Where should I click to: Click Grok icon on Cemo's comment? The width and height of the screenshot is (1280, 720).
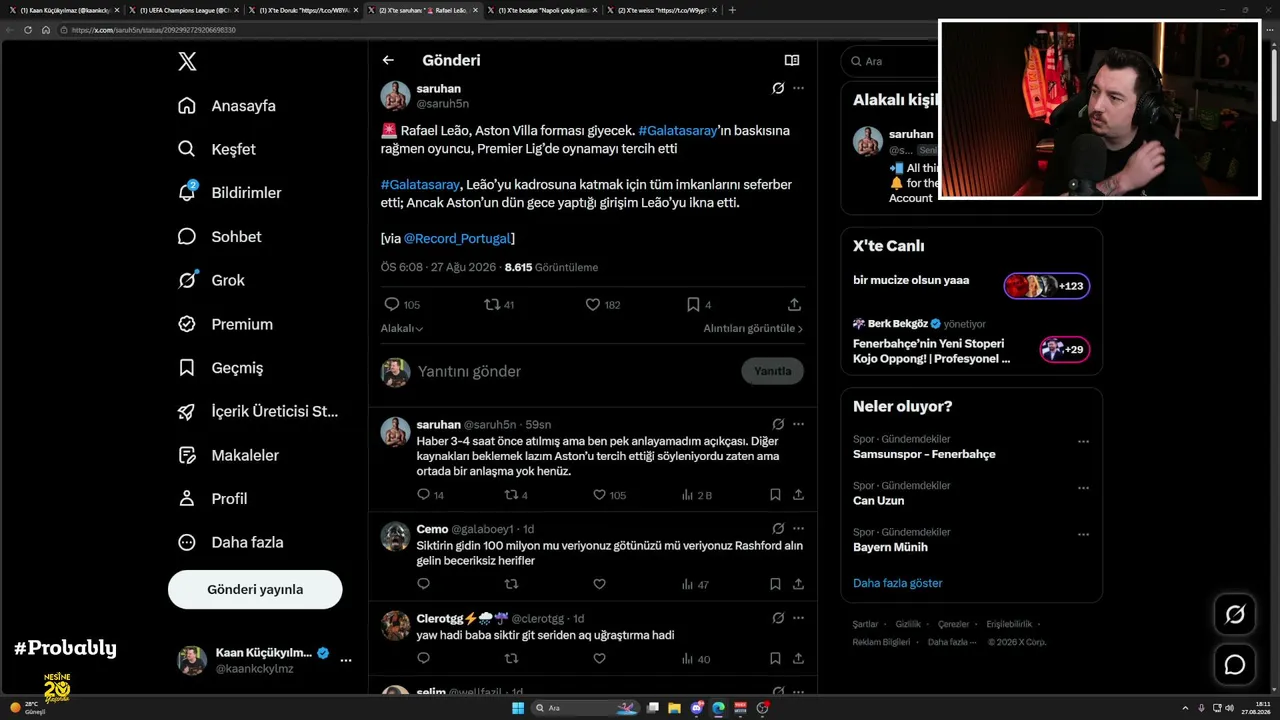click(x=778, y=528)
